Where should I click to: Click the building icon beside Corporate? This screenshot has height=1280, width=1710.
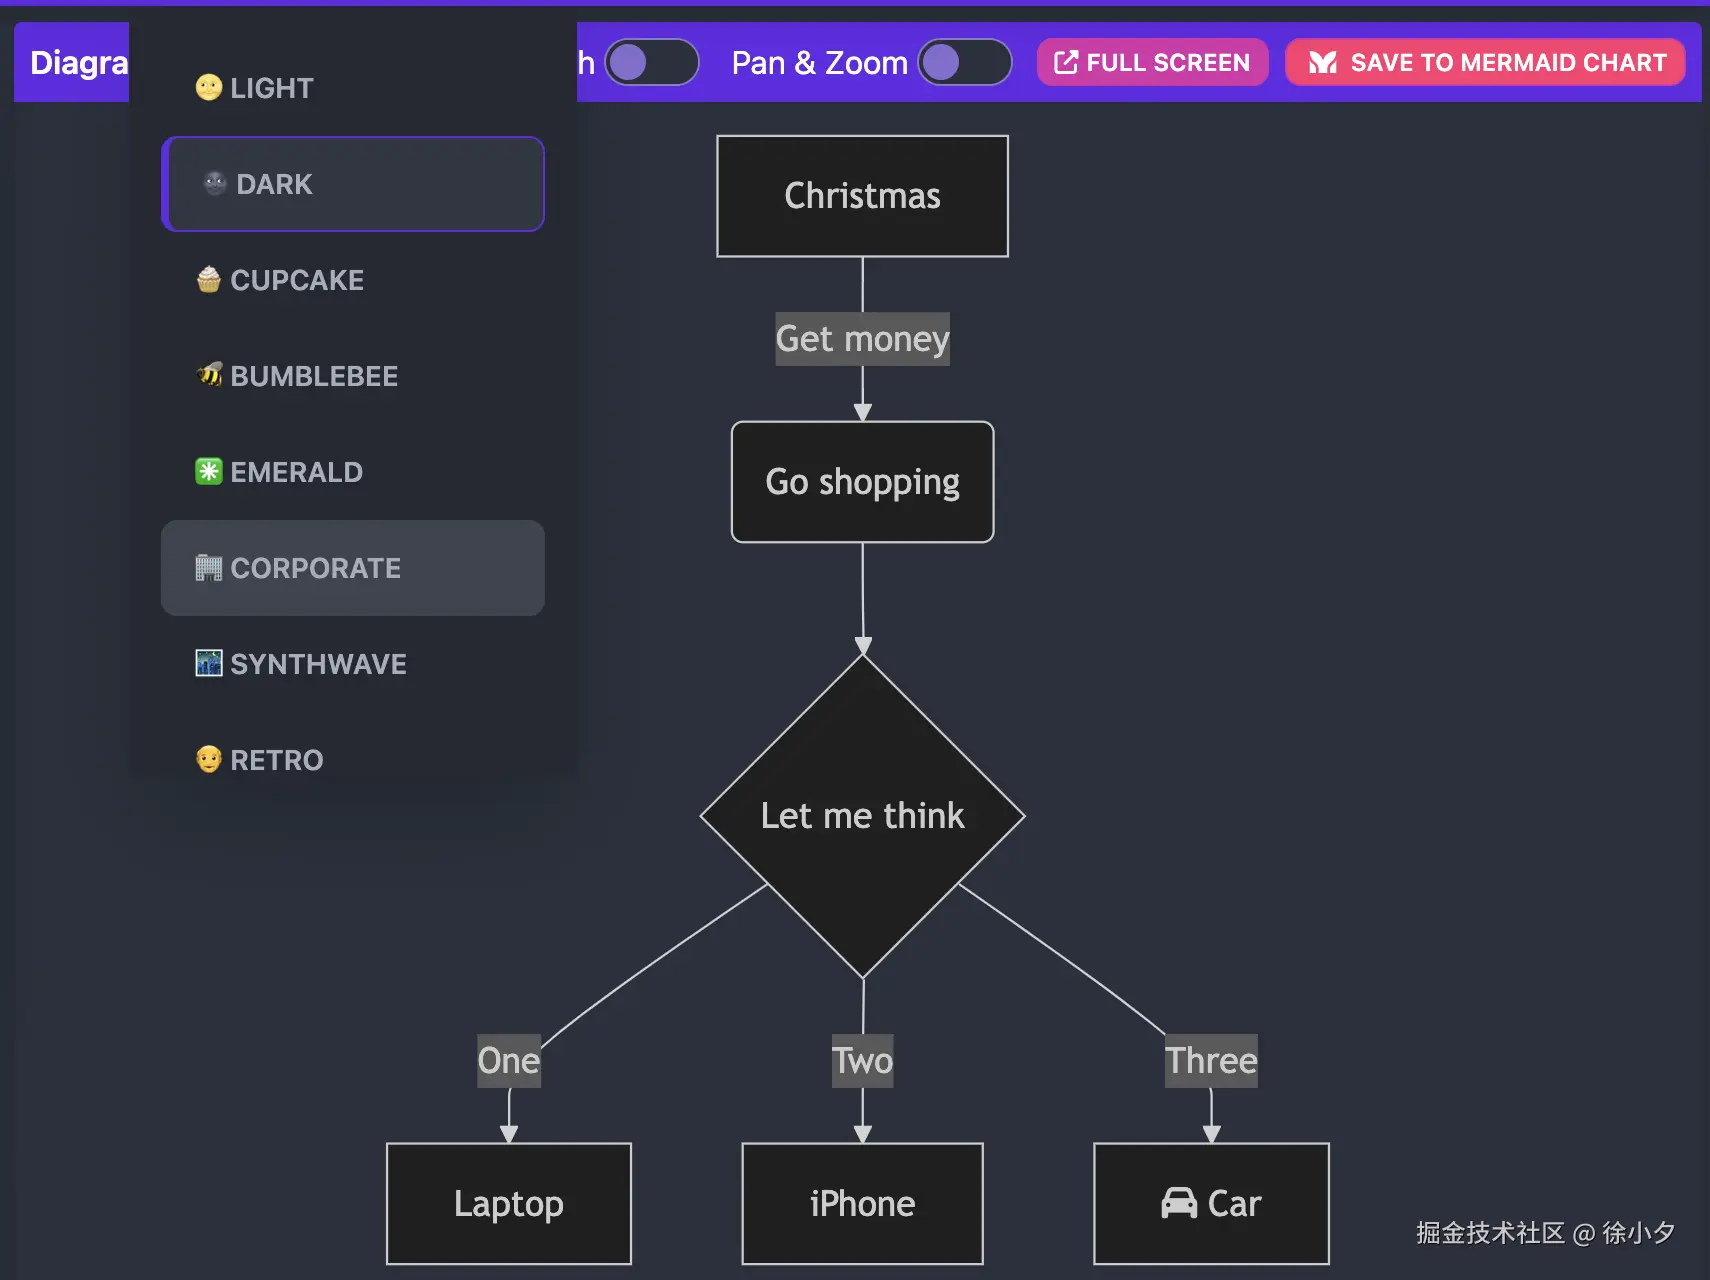click(x=208, y=568)
